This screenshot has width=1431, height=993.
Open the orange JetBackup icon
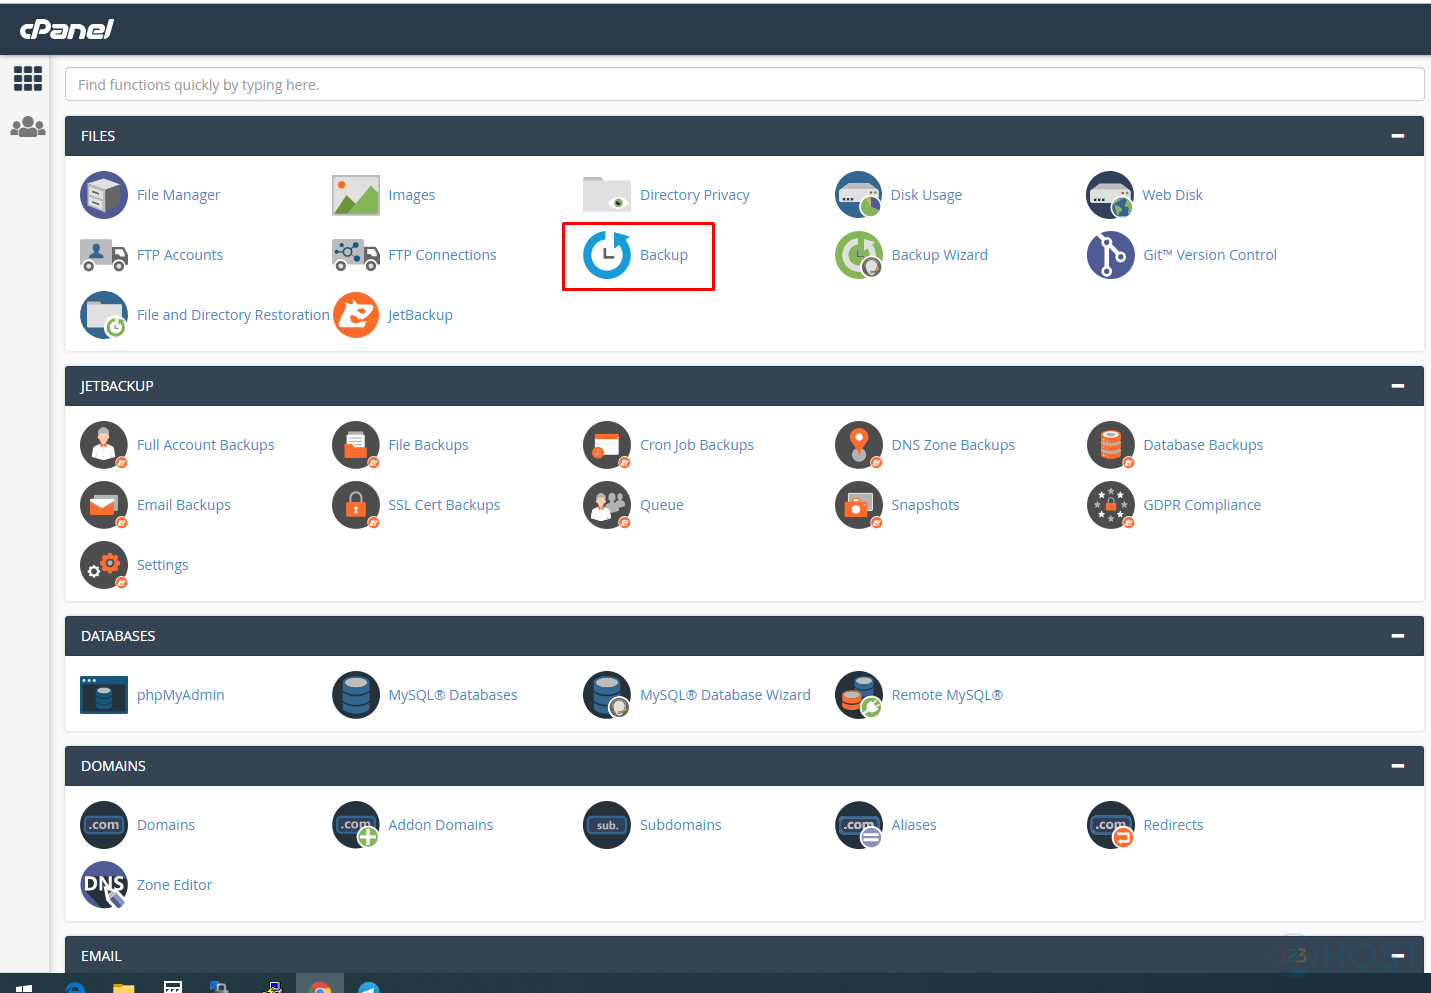coord(356,315)
